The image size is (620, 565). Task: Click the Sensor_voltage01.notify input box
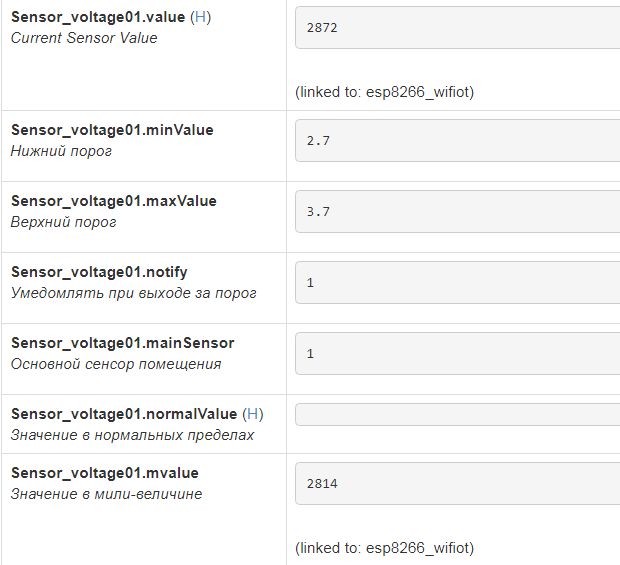[x=457, y=283]
